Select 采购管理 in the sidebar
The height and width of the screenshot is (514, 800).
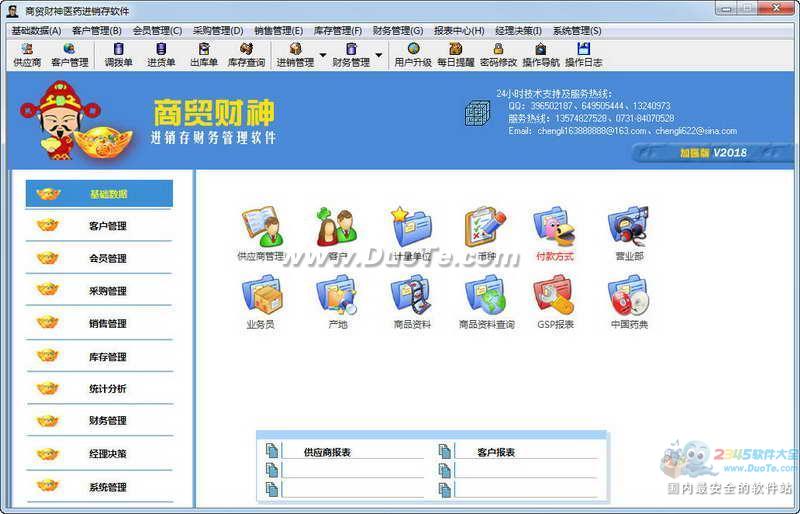point(99,291)
